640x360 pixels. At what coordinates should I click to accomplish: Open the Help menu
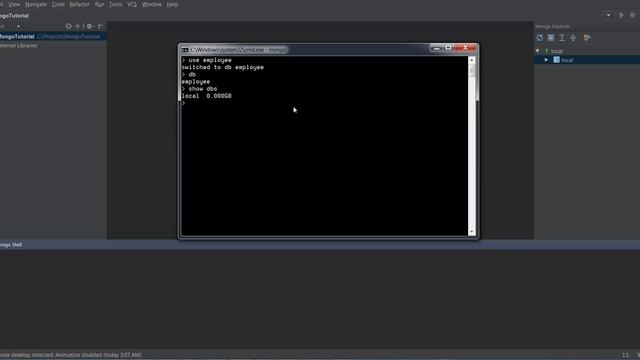click(x=172, y=4)
